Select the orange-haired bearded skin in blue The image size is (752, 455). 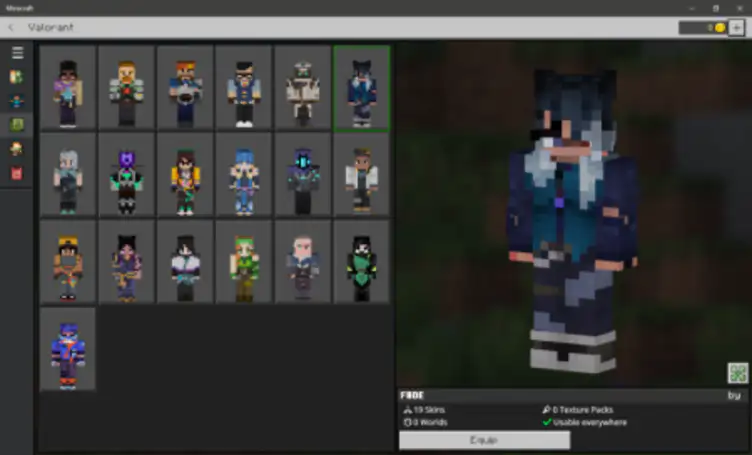185,88
